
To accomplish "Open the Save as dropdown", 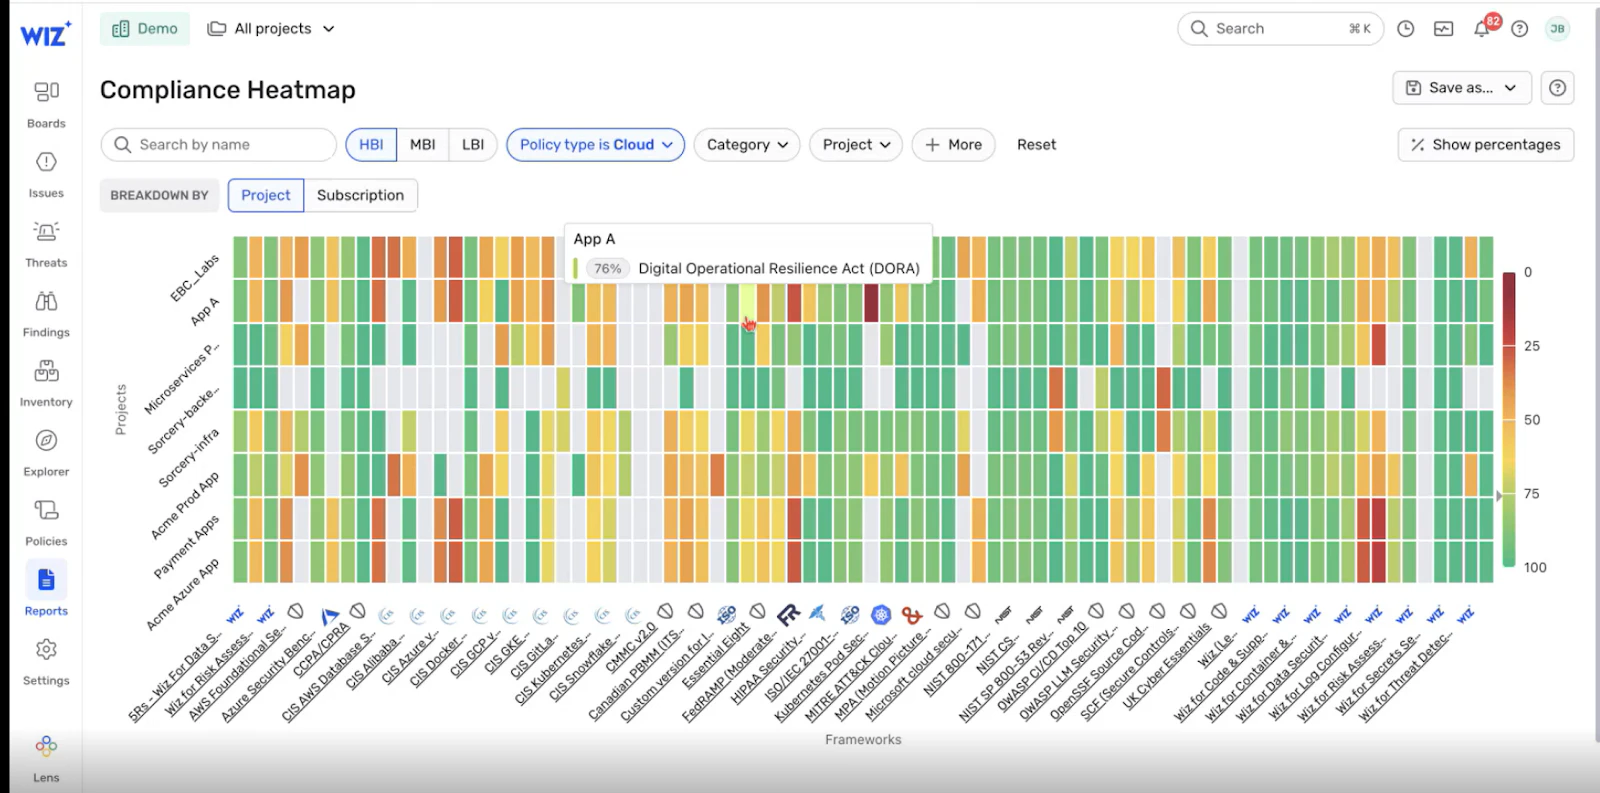I will click(x=1462, y=88).
